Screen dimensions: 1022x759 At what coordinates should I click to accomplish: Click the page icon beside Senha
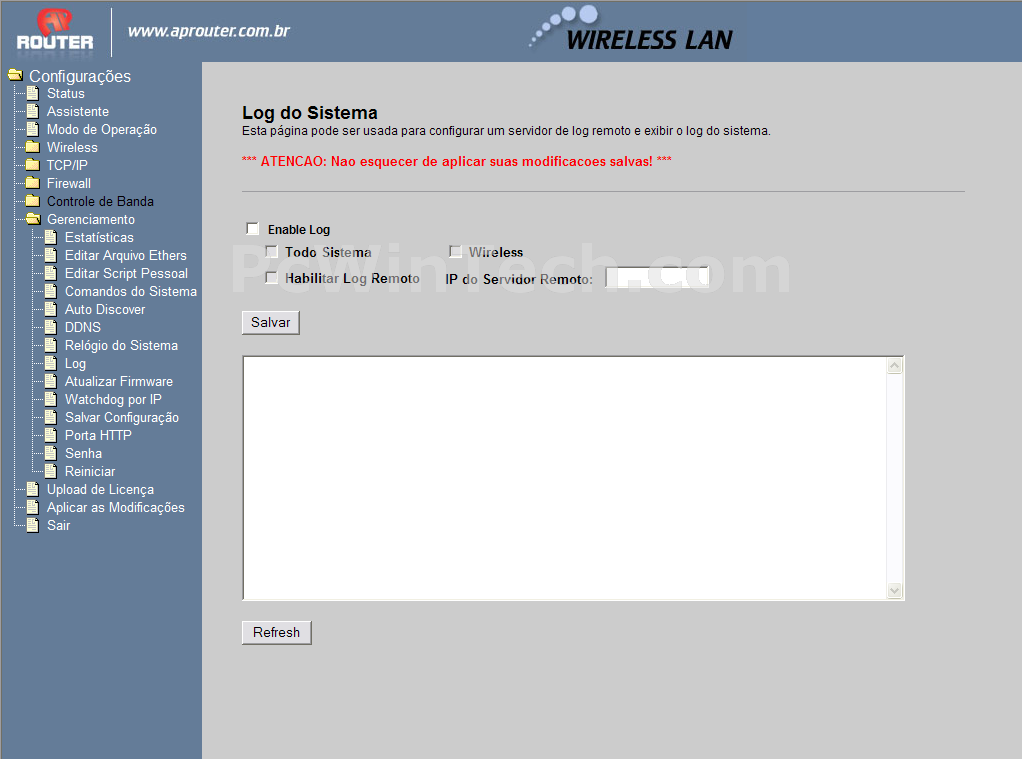[x=51, y=453]
